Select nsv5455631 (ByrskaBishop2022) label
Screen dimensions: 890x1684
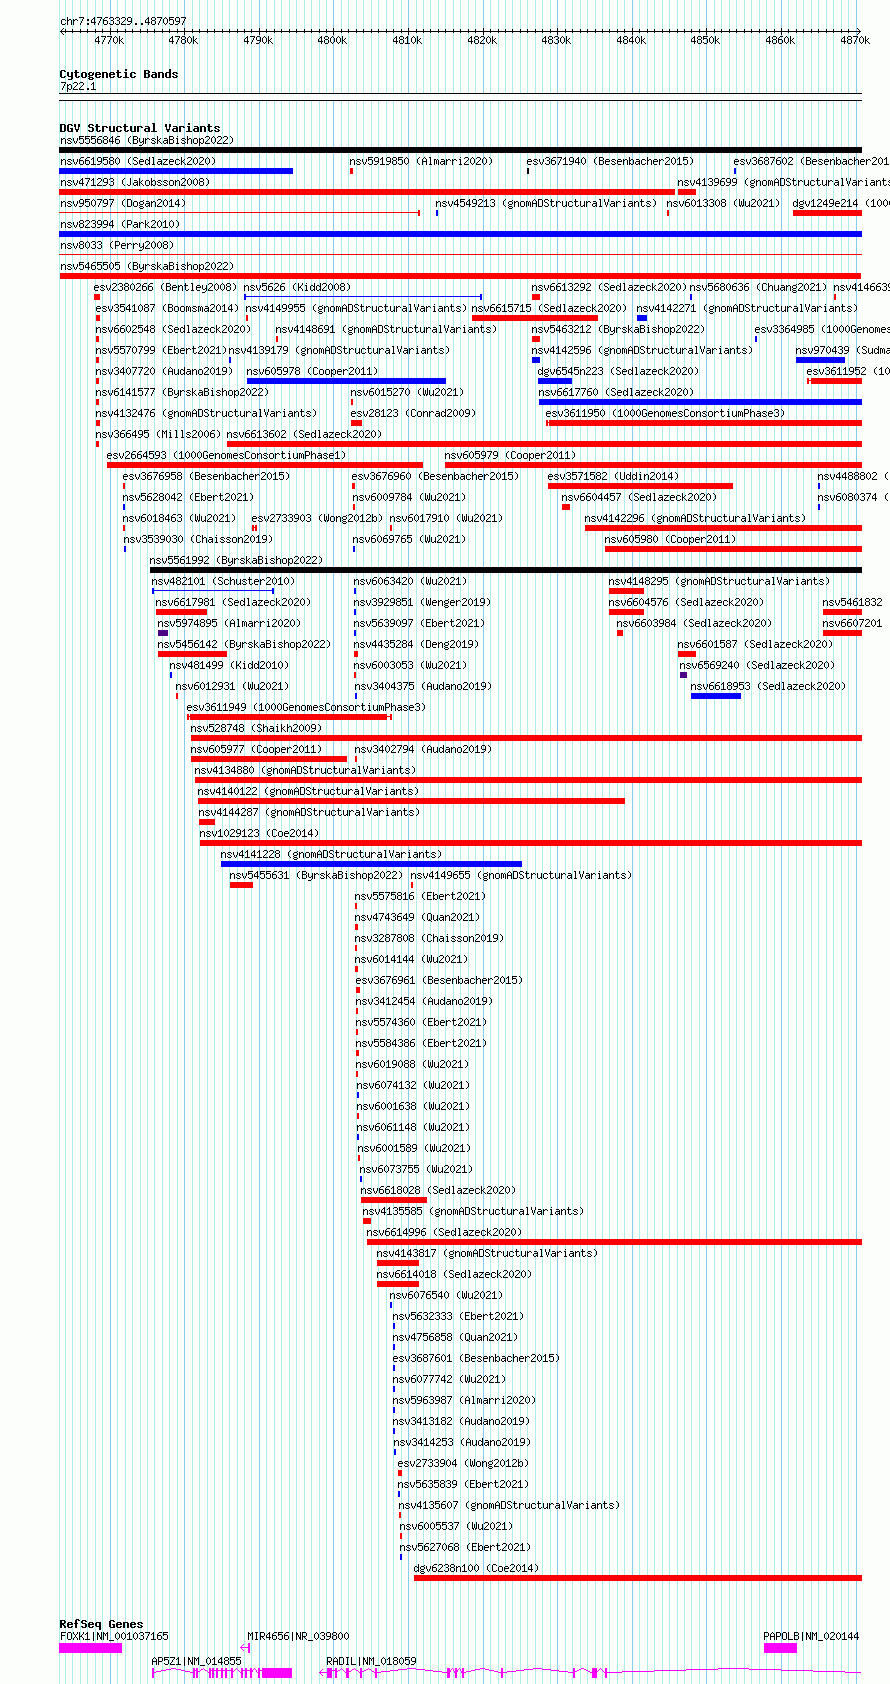pos(316,875)
